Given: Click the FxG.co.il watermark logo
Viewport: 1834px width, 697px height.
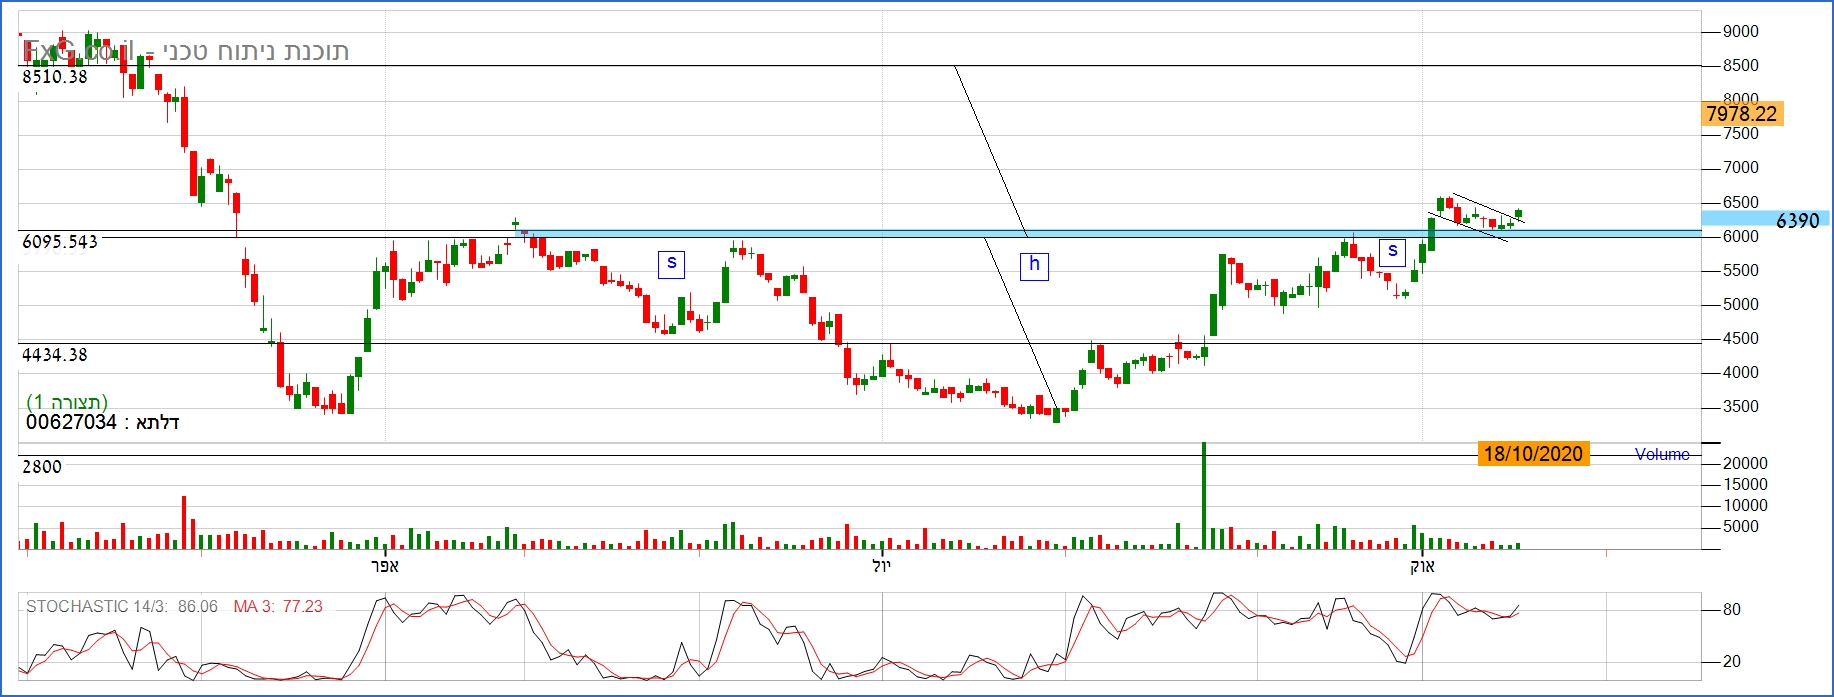Looking at the screenshot, I should point(78,50).
